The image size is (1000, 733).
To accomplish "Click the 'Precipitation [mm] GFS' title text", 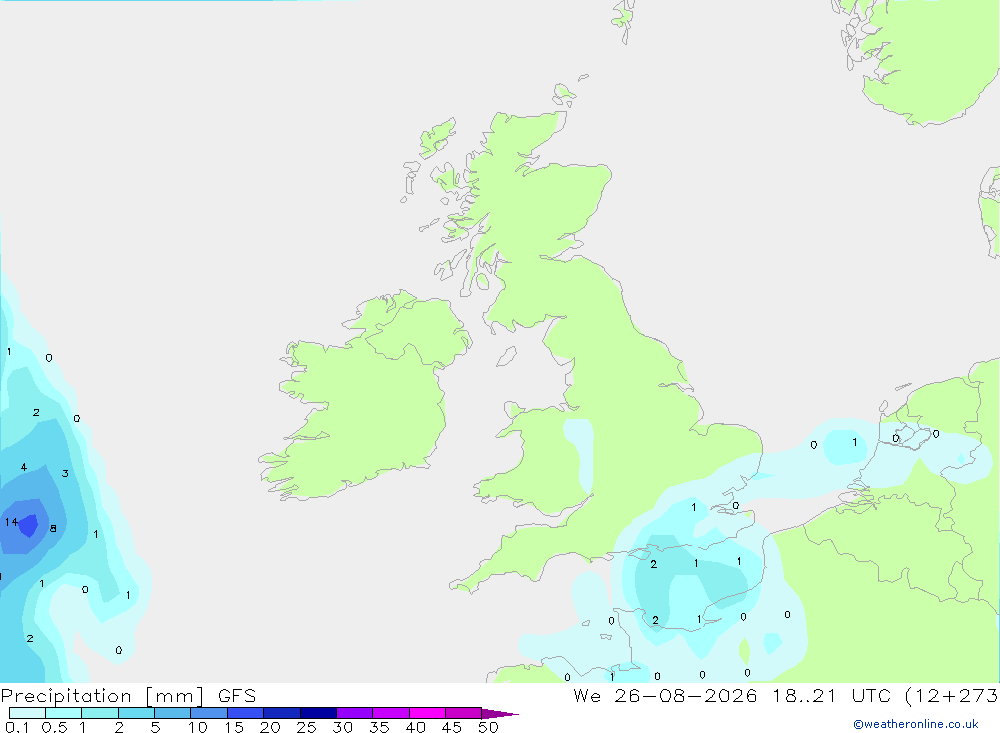I will 128,695.
